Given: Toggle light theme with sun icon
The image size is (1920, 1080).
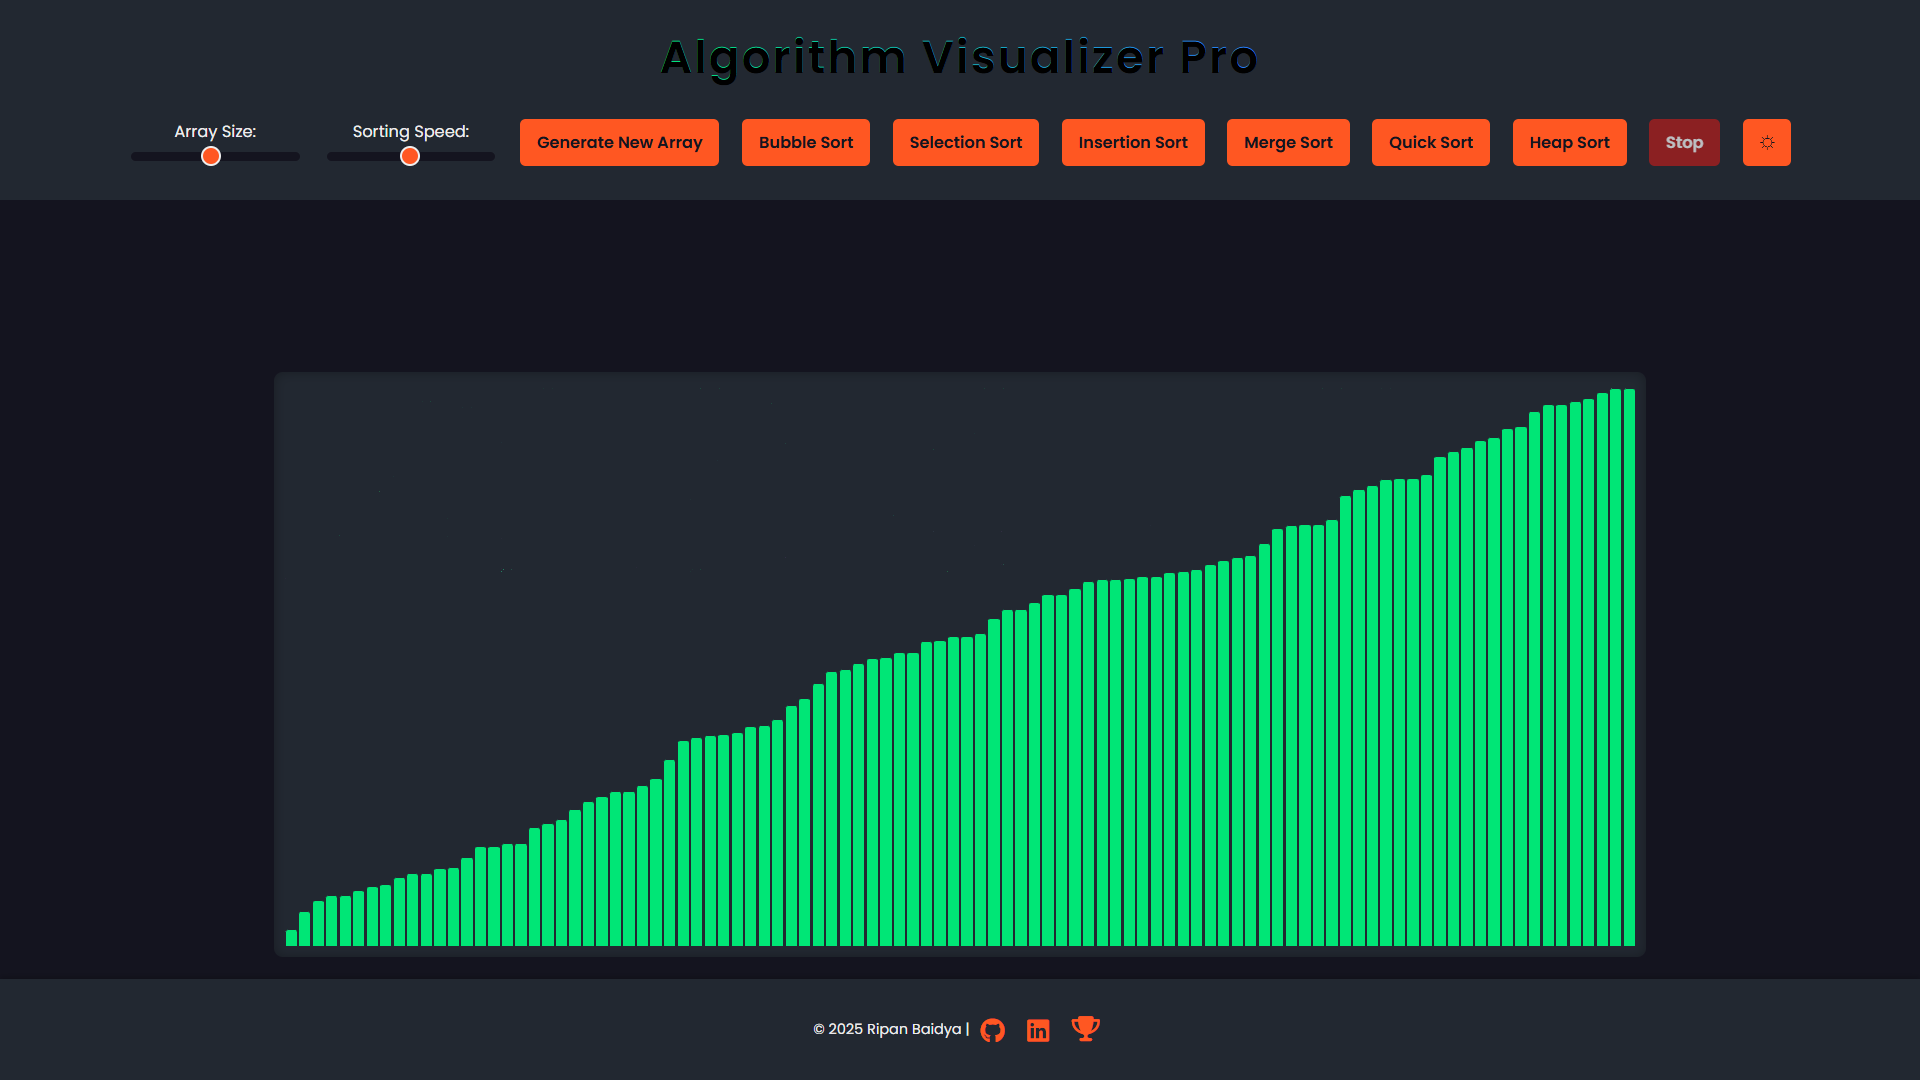Looking at the screenshot, I should (1766, 142).
